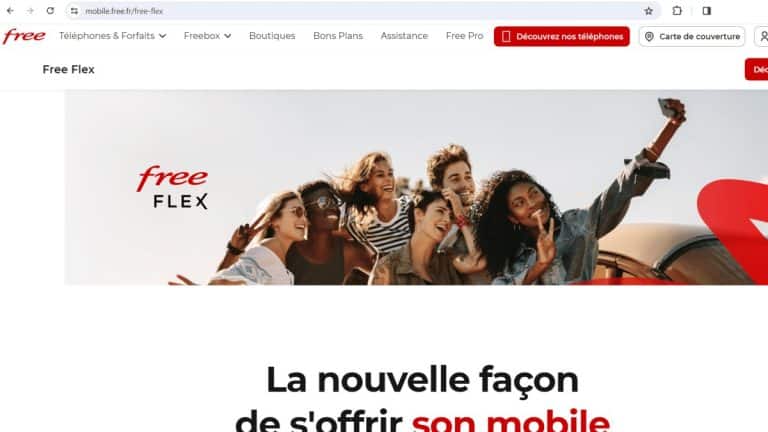
Task: Click the address bar URL field
Action: pos(362,11)
